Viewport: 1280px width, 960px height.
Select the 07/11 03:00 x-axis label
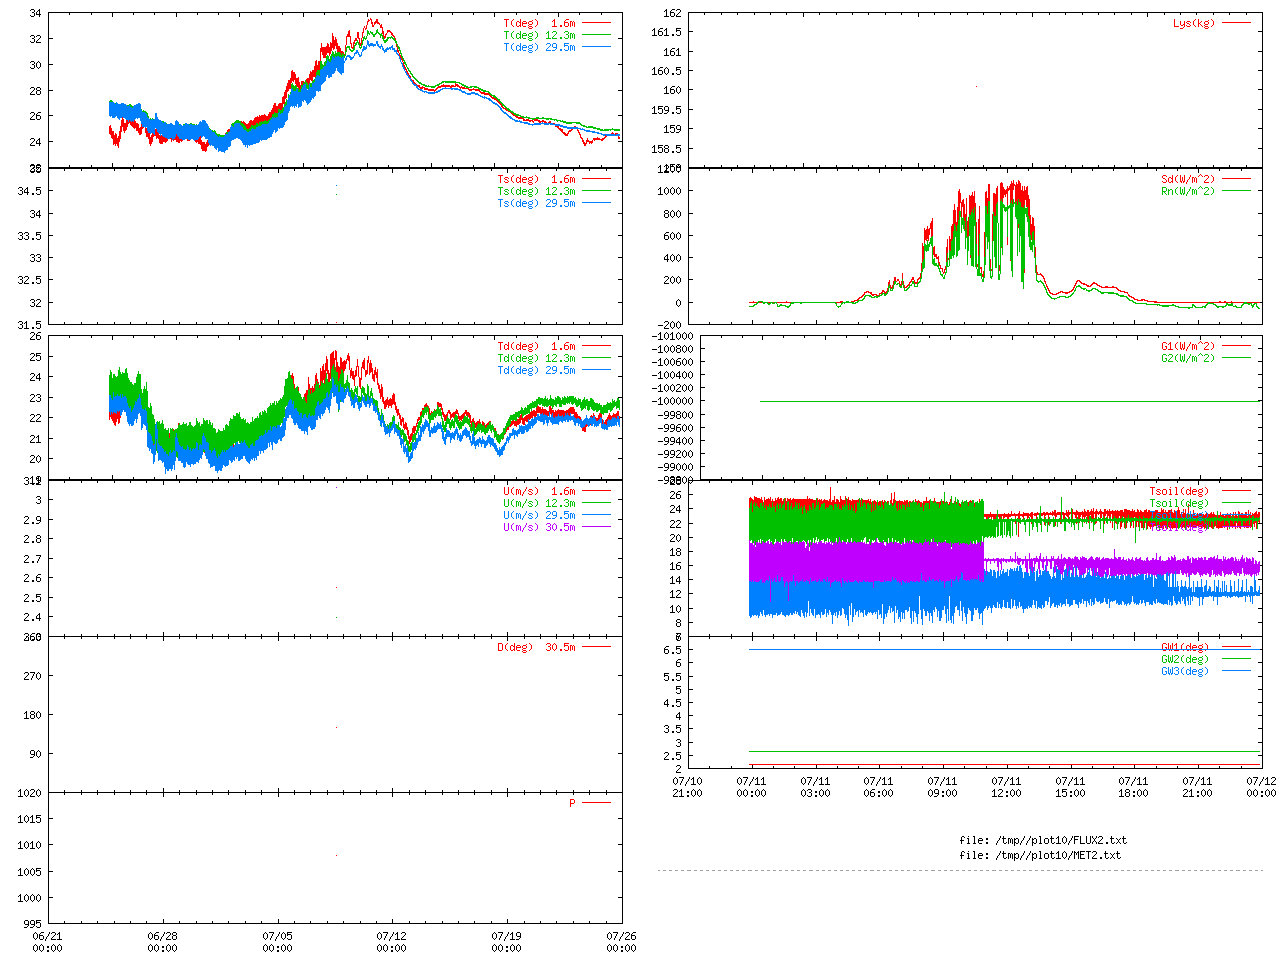click(x=815, y=787)
